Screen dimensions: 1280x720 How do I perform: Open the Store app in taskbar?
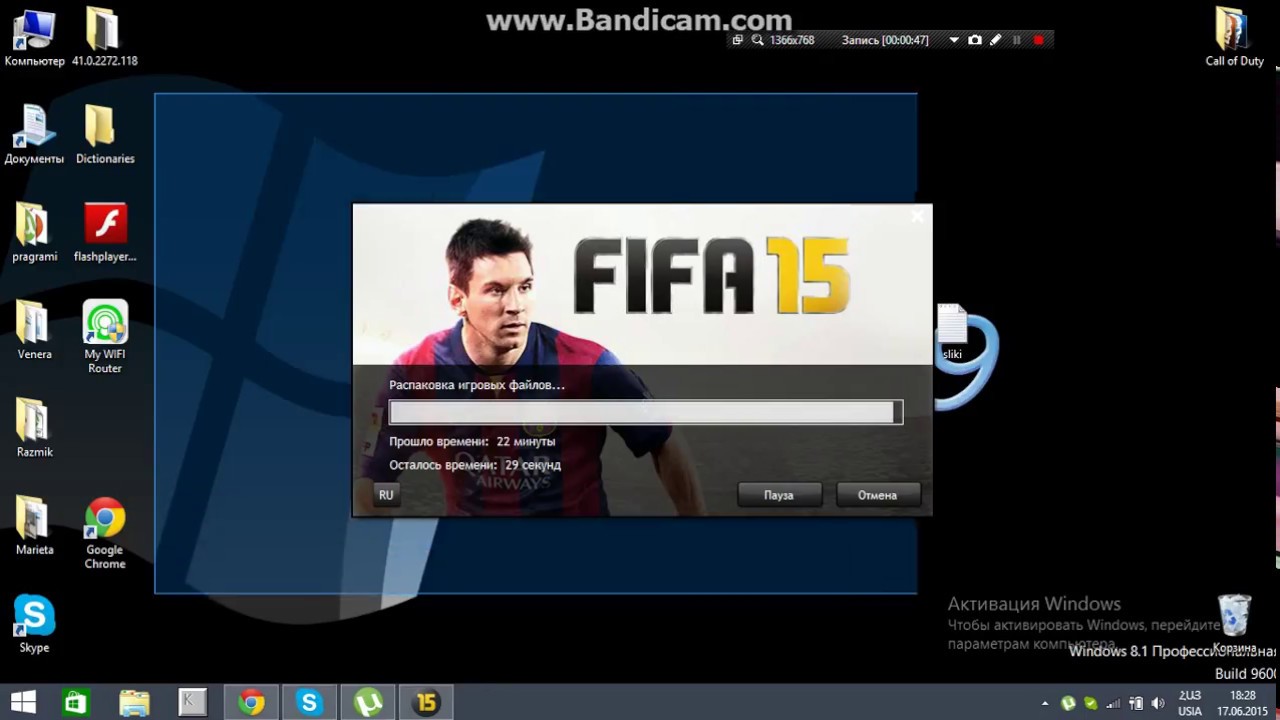tap(76, 703)
